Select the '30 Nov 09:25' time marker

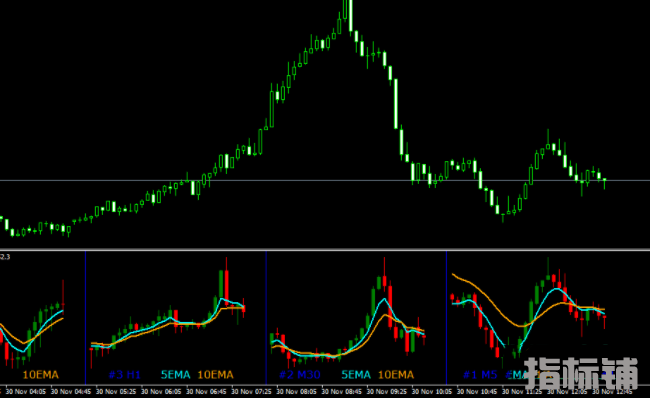[387, 392]
